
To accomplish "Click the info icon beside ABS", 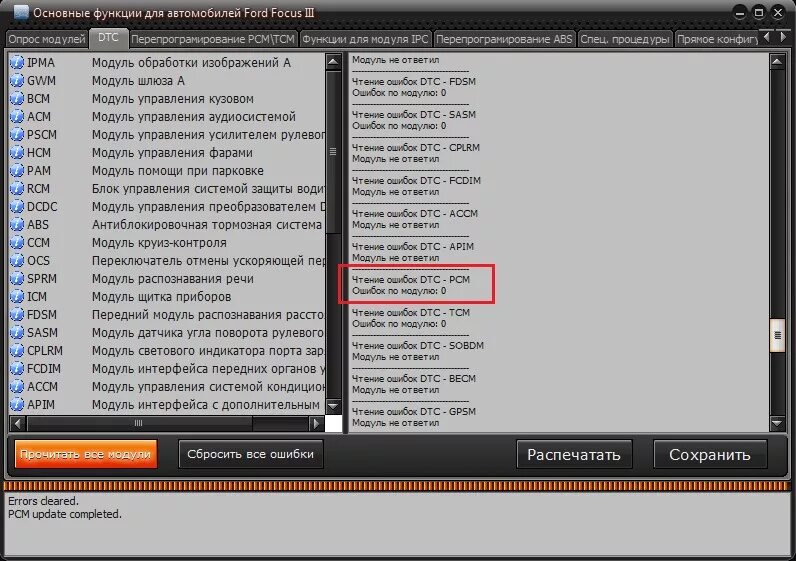I will point(17,224).
